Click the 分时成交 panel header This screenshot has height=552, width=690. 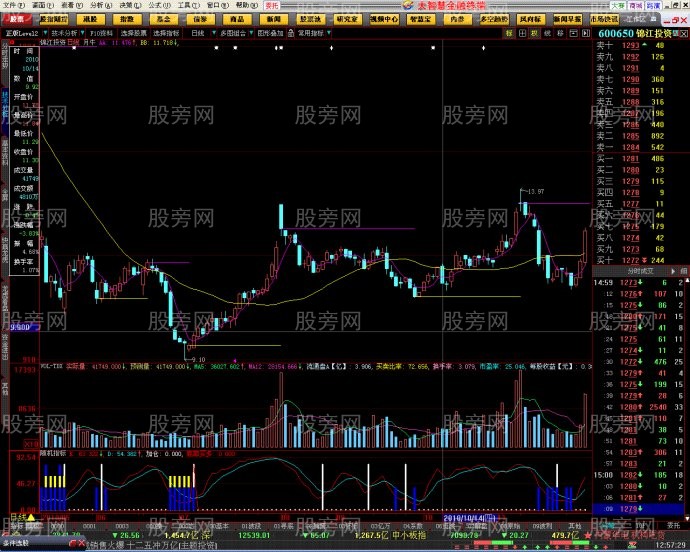(x=640, y=271)
